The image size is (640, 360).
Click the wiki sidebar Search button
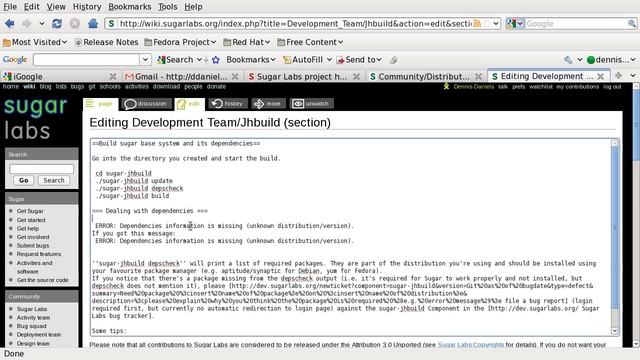click(x=53, y=180)
